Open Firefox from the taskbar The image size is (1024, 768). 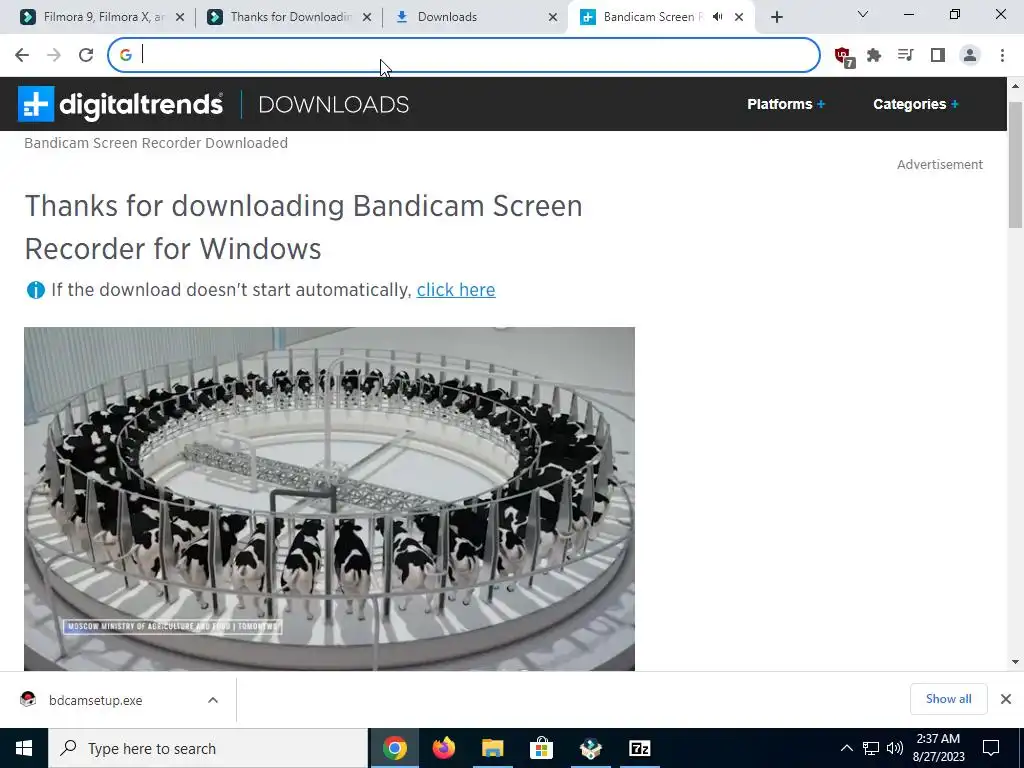[x=443, y=748]
